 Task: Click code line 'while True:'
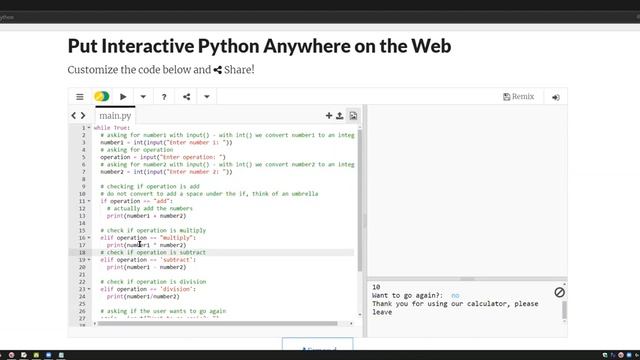[x=112, y=128]
